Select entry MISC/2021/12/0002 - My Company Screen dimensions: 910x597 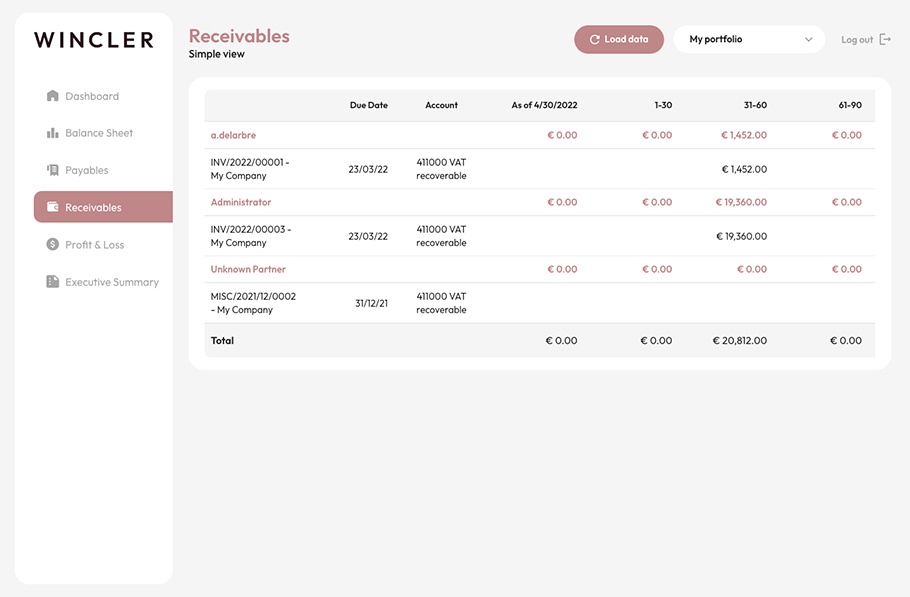click(x=253, y=303)
